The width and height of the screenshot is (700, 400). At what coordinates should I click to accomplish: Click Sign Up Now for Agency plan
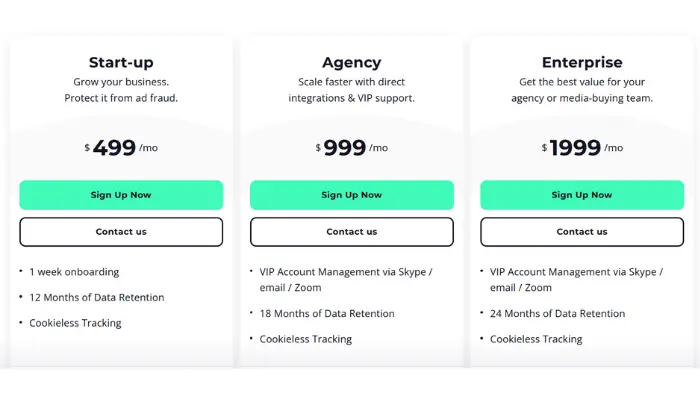click(x=352, y=195)
